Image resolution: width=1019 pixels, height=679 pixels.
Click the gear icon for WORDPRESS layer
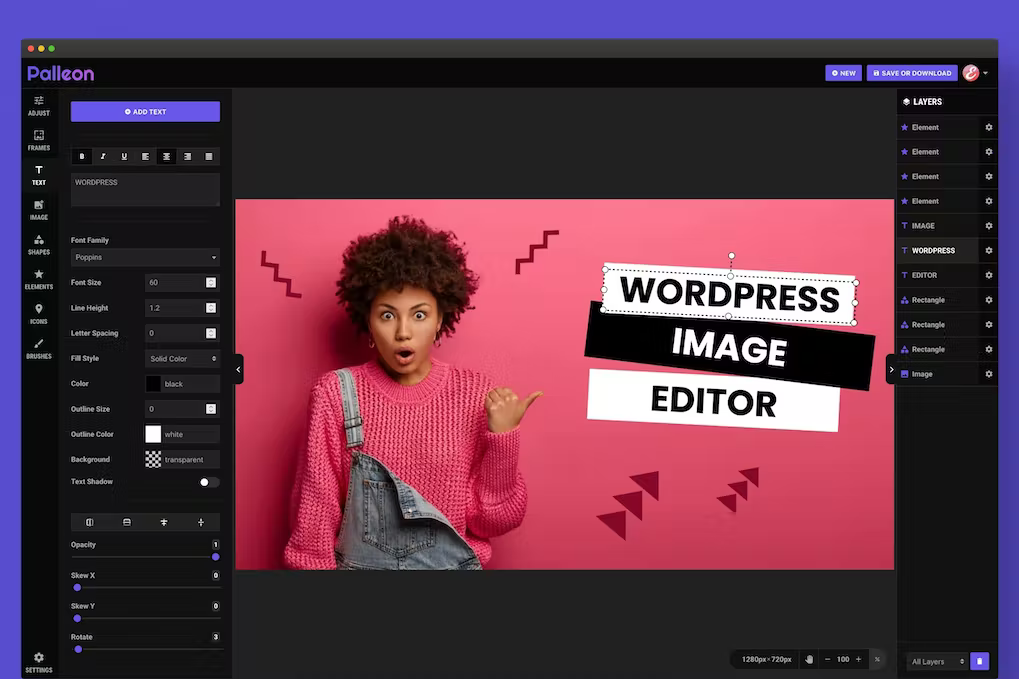pos(988,251)
